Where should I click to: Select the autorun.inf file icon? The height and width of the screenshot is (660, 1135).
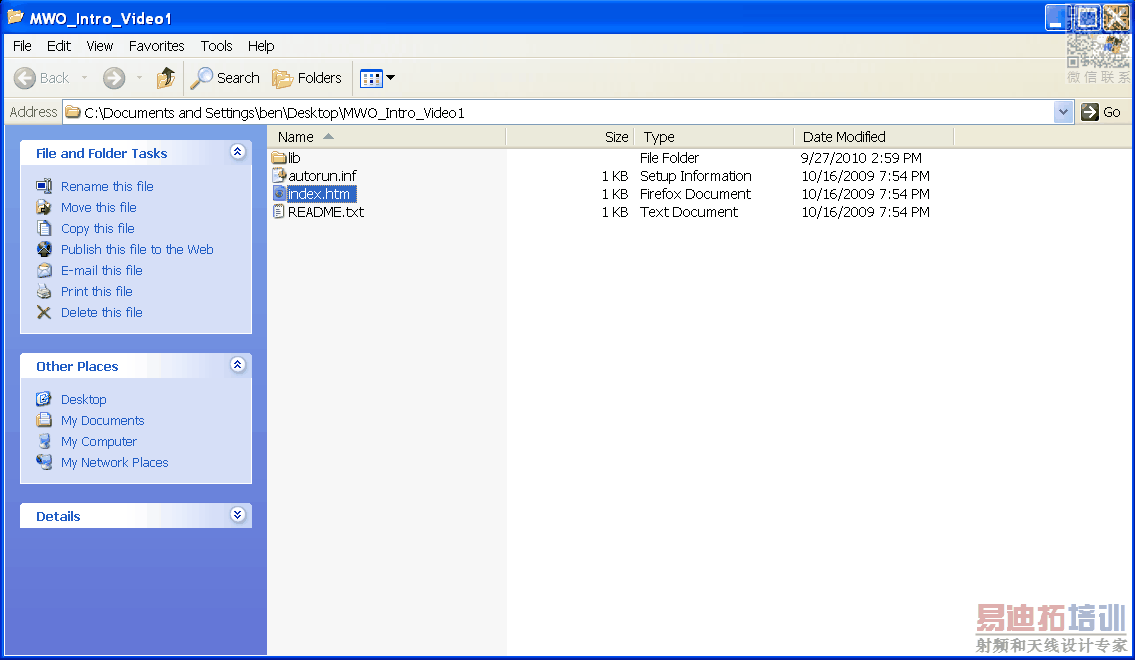[279, 175]
